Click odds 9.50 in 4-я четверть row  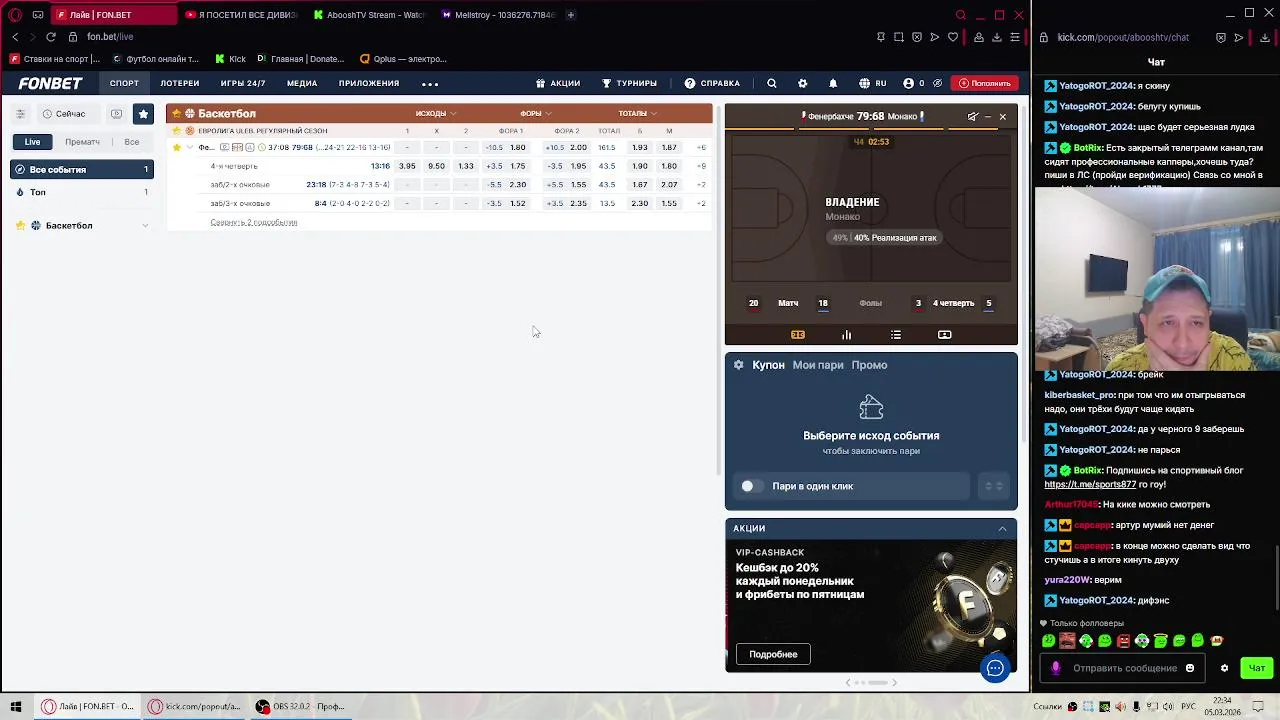(x=436, y=166)
